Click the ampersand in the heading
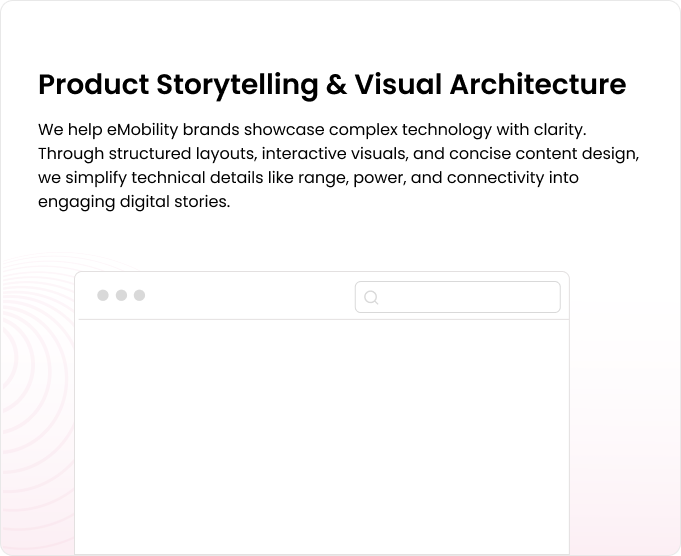This screenshot has width=681, height=556. [x=336, y=85]
